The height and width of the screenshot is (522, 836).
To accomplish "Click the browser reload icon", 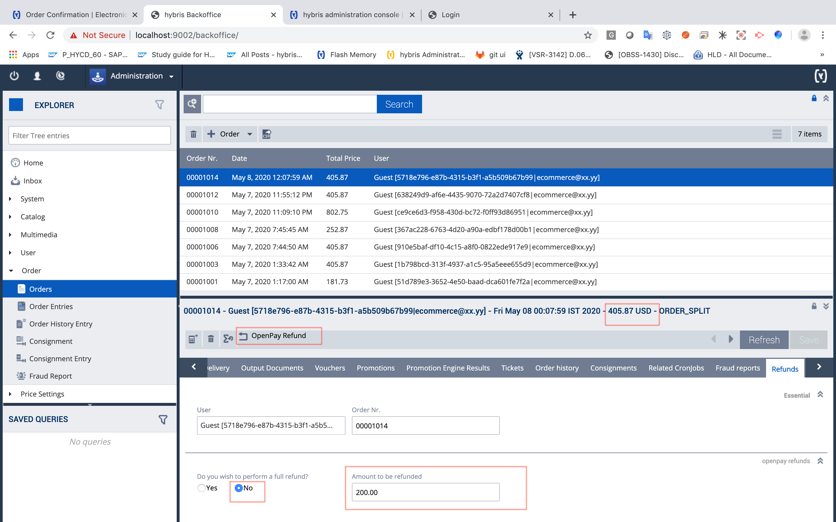I will (50, 35).
